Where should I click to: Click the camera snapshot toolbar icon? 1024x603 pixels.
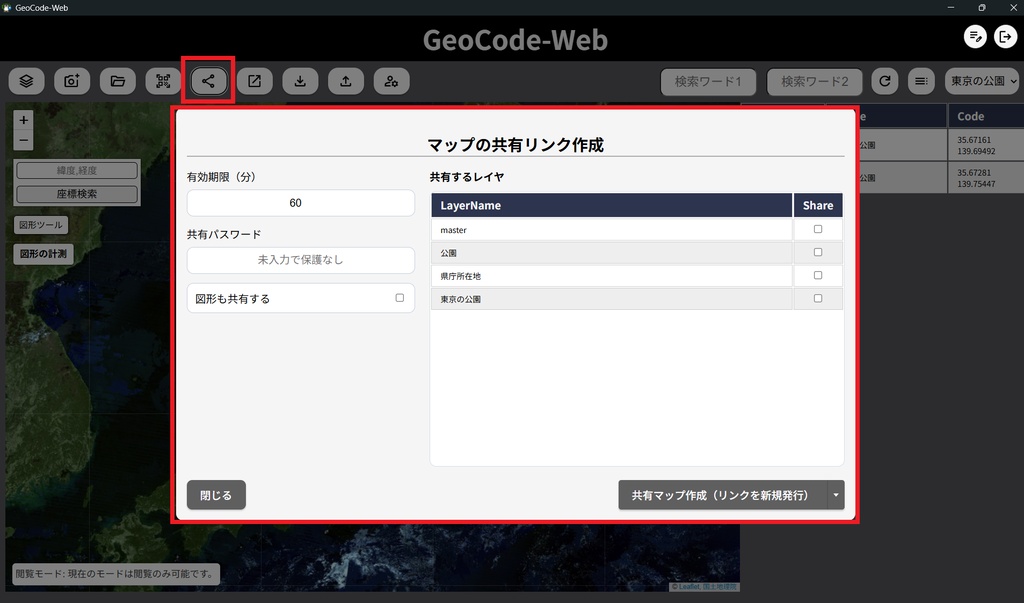pyautogui.click(x=72, y=81)
